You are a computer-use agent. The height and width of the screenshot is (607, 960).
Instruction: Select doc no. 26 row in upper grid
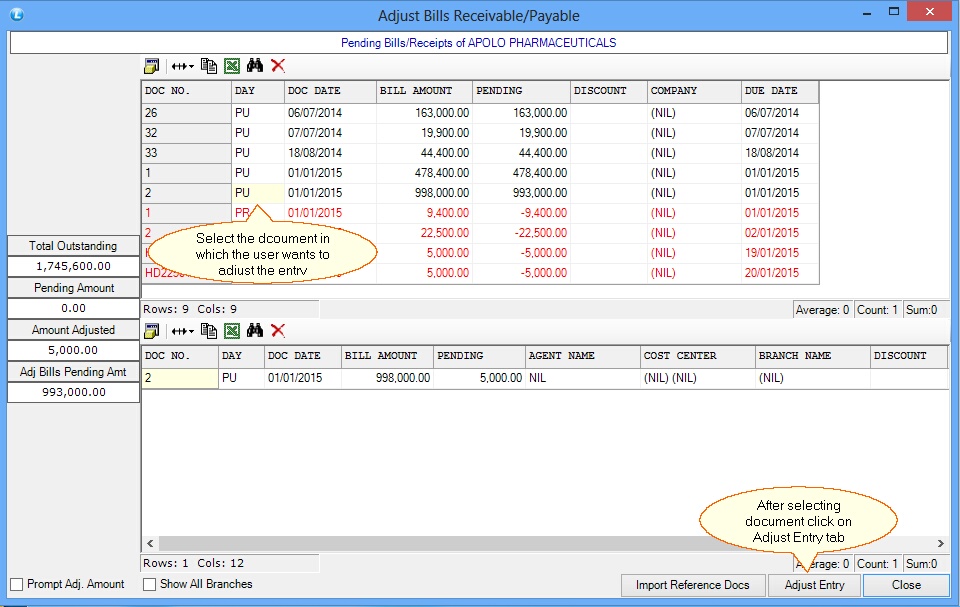[x=480, y=113]
